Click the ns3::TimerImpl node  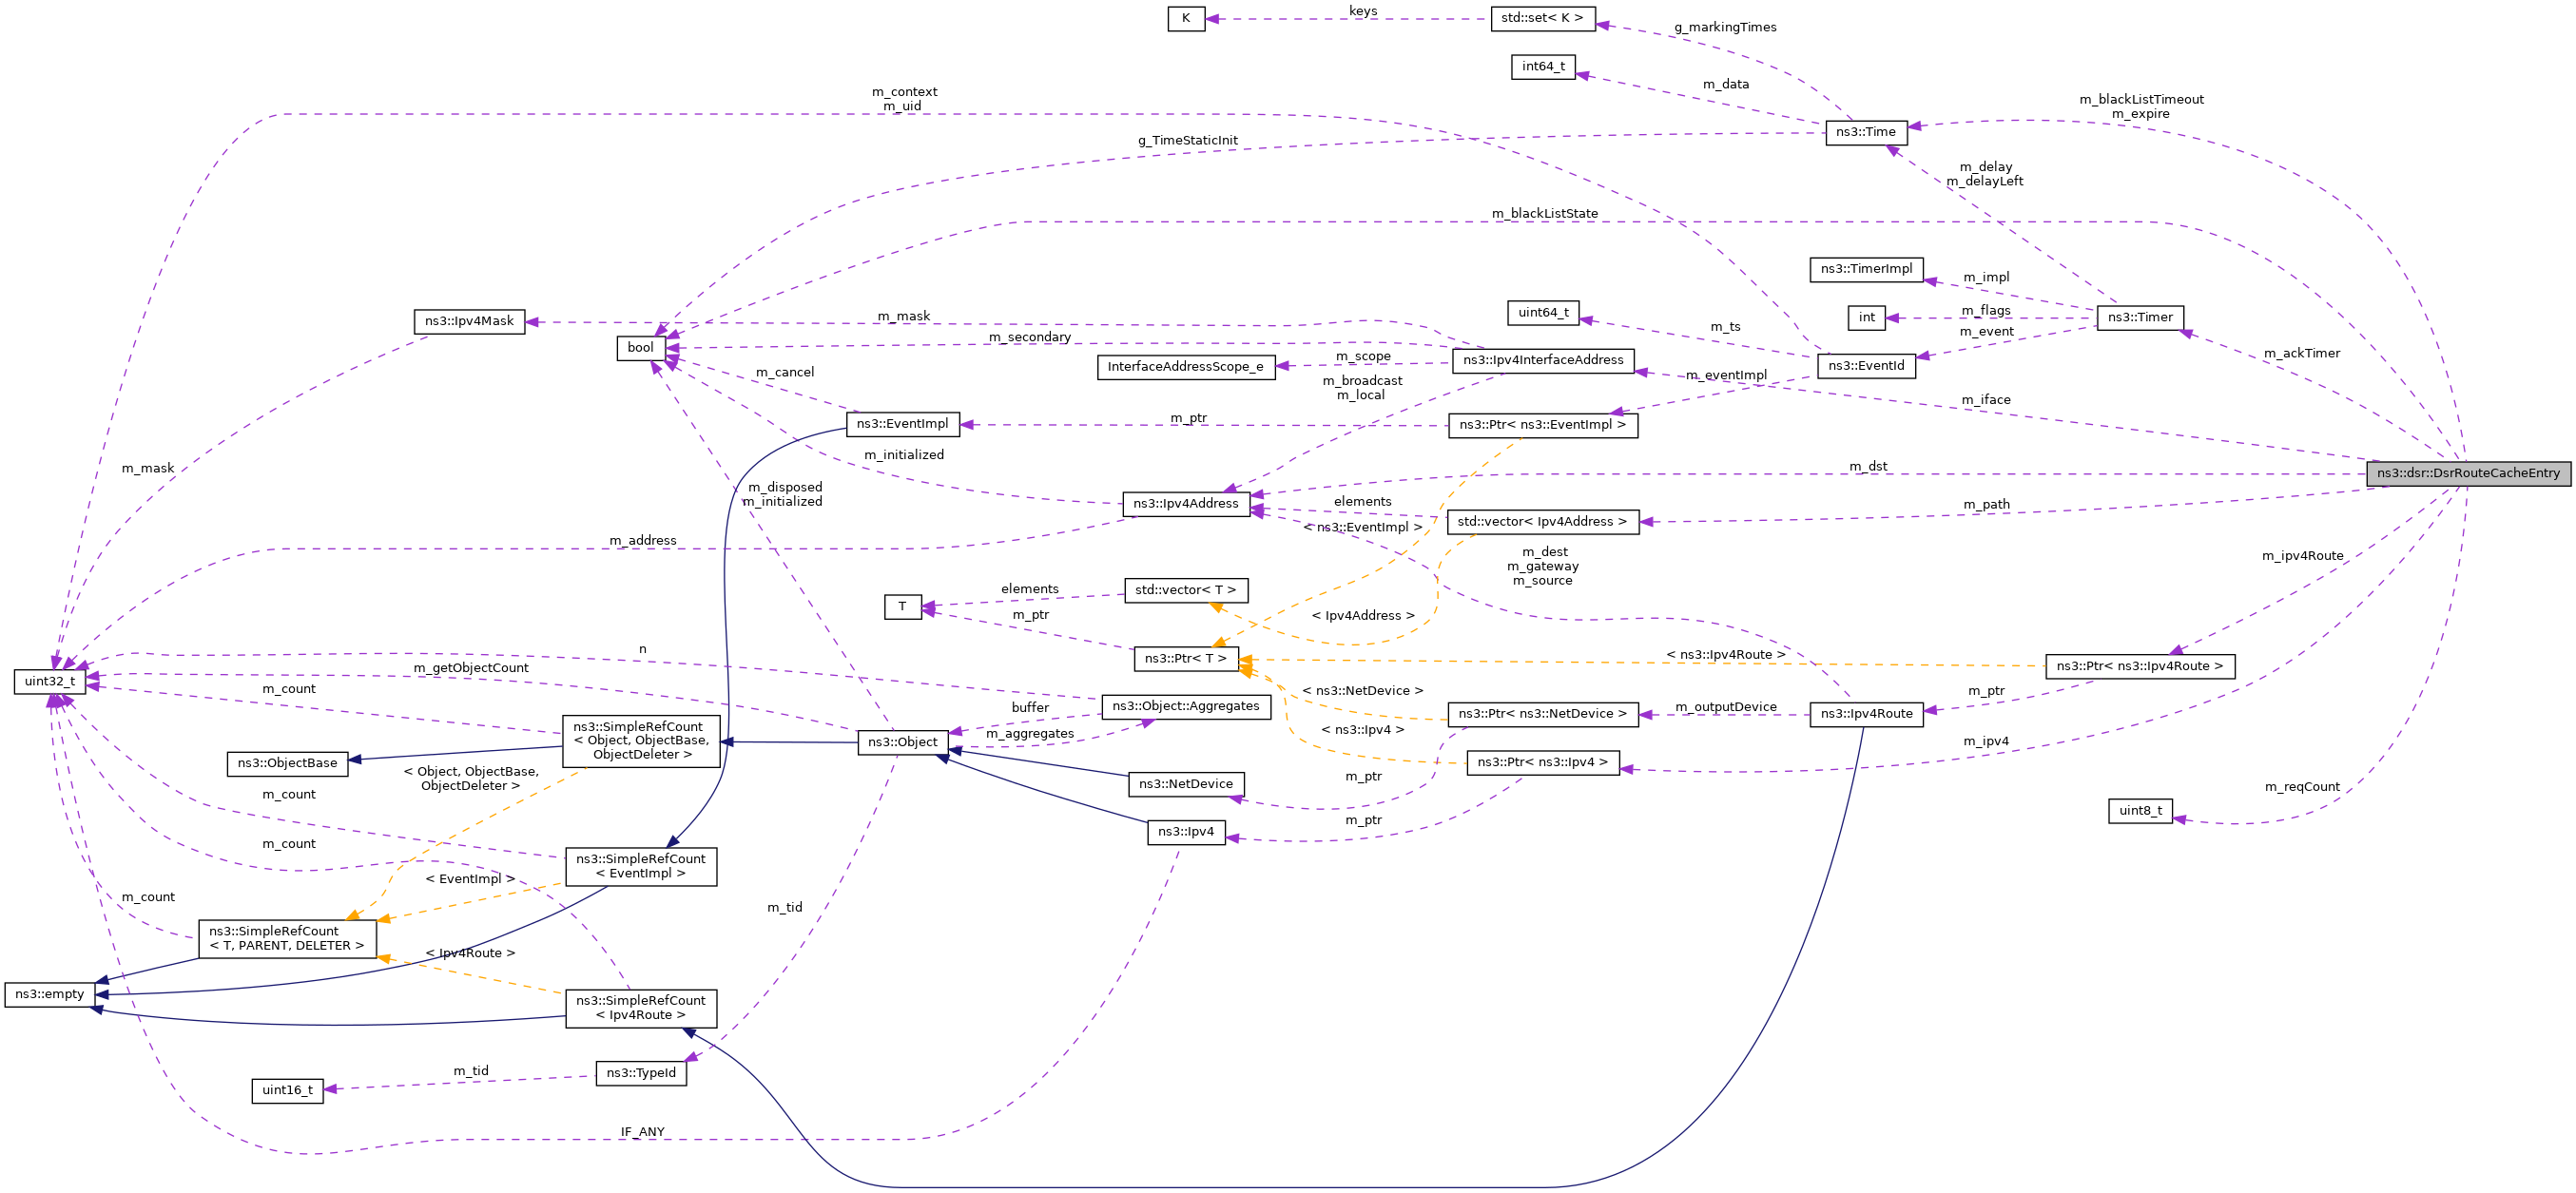[1866, 269]
